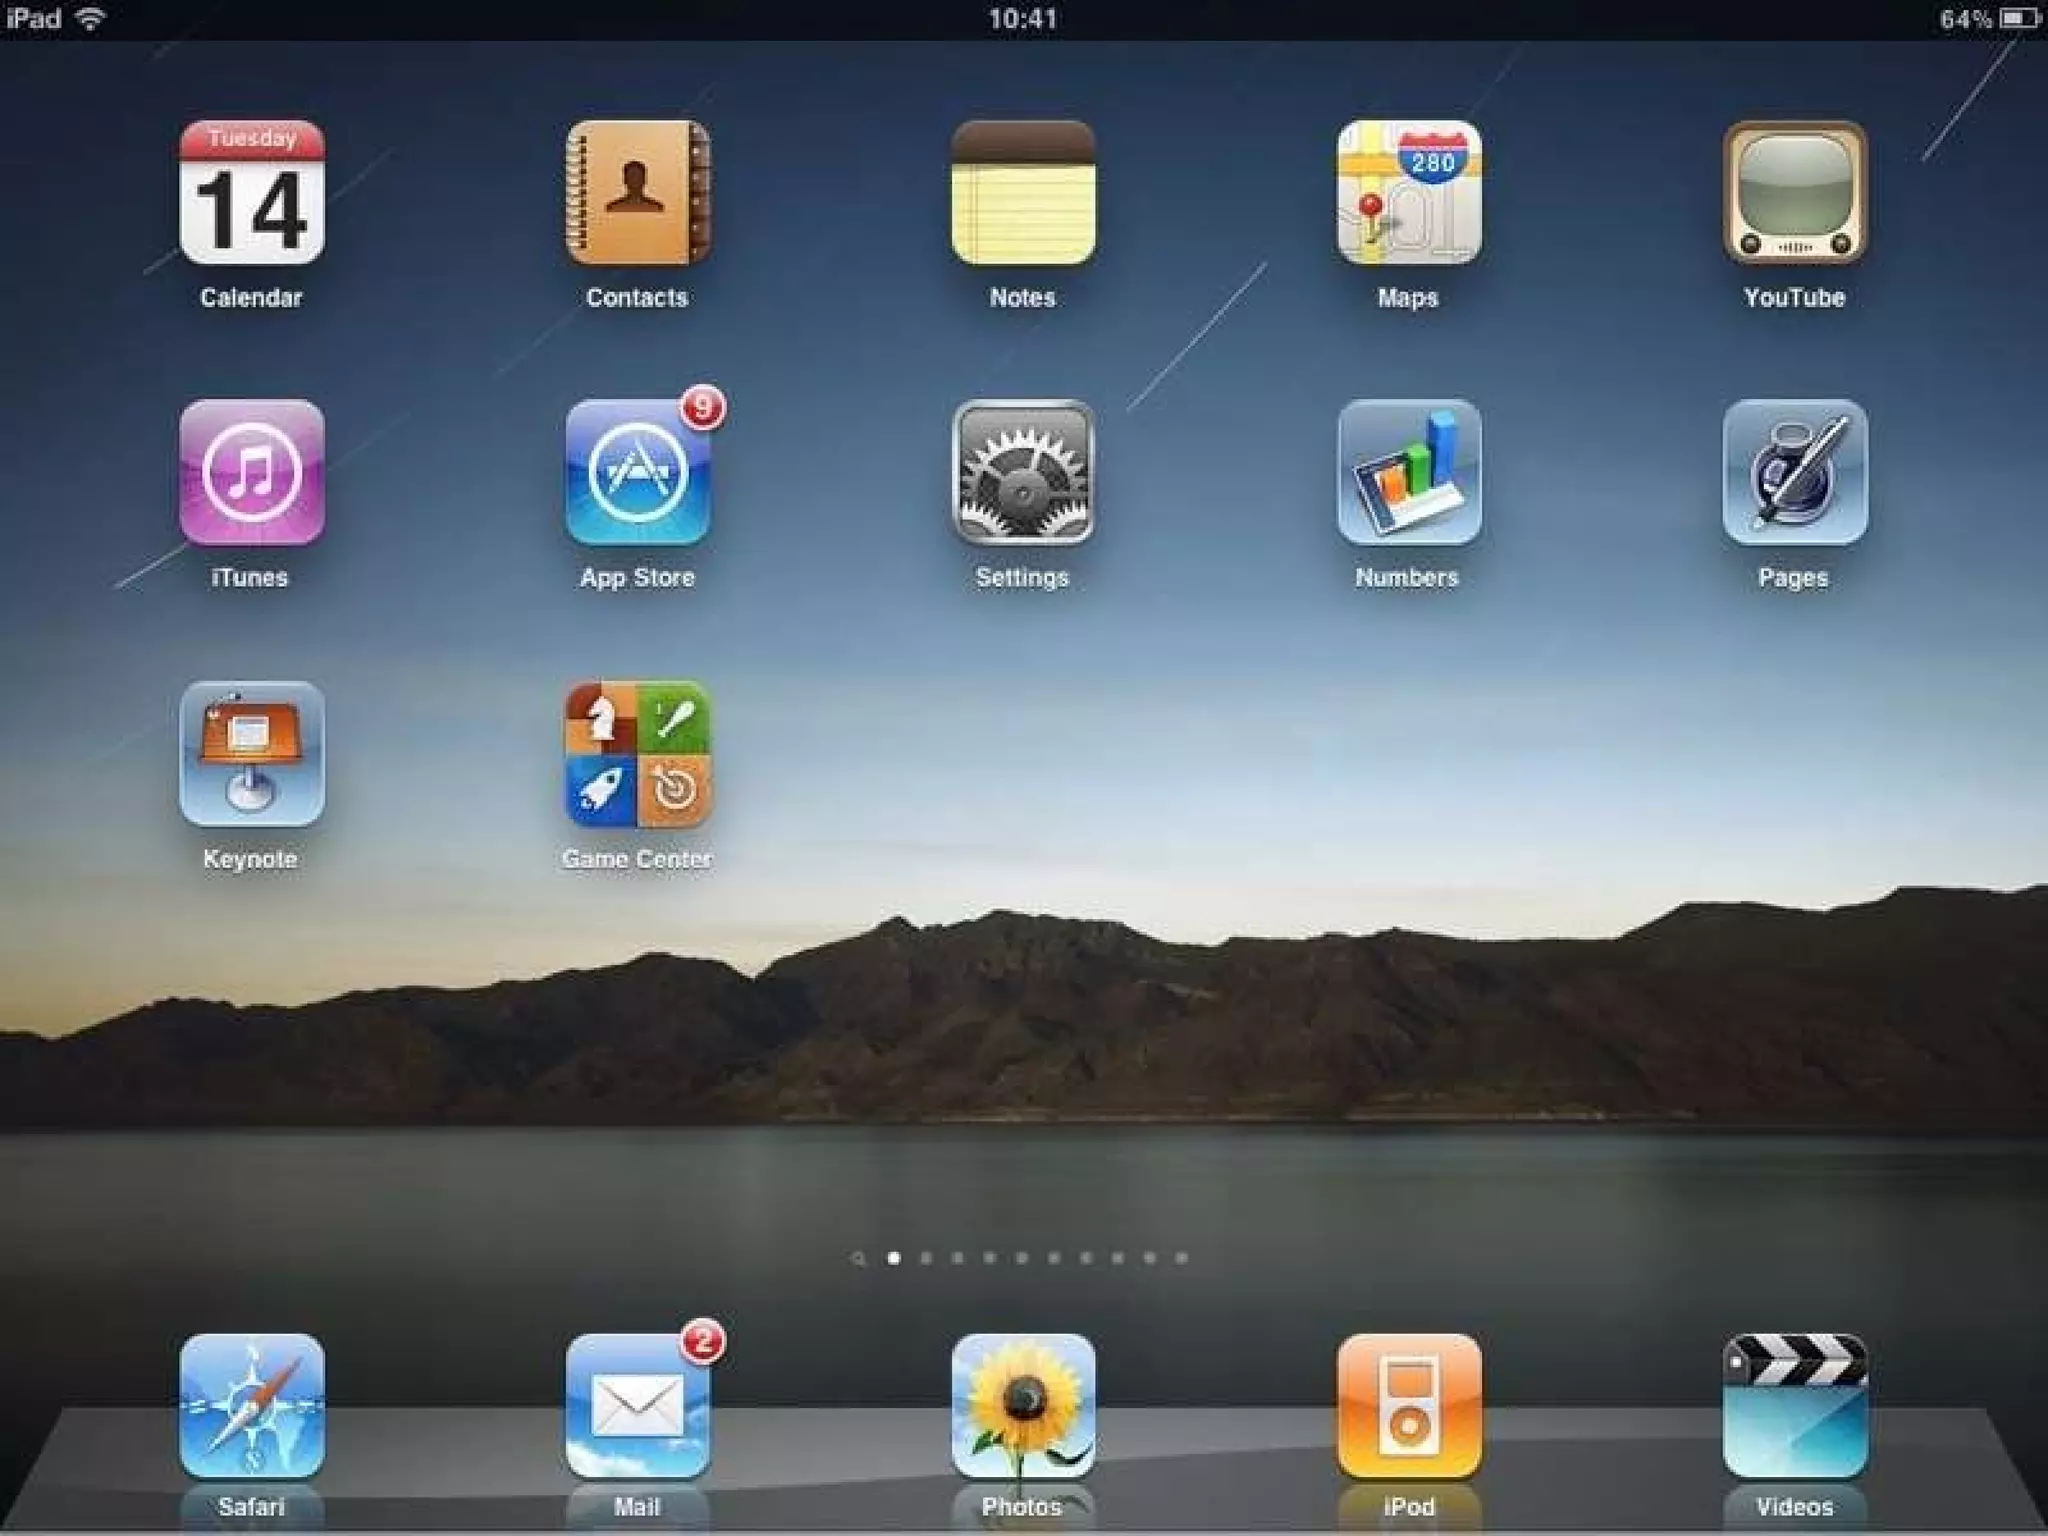Open Safari from the dock
The width and height of the screenshot is (2048, 1536).
click(252, 1405)
